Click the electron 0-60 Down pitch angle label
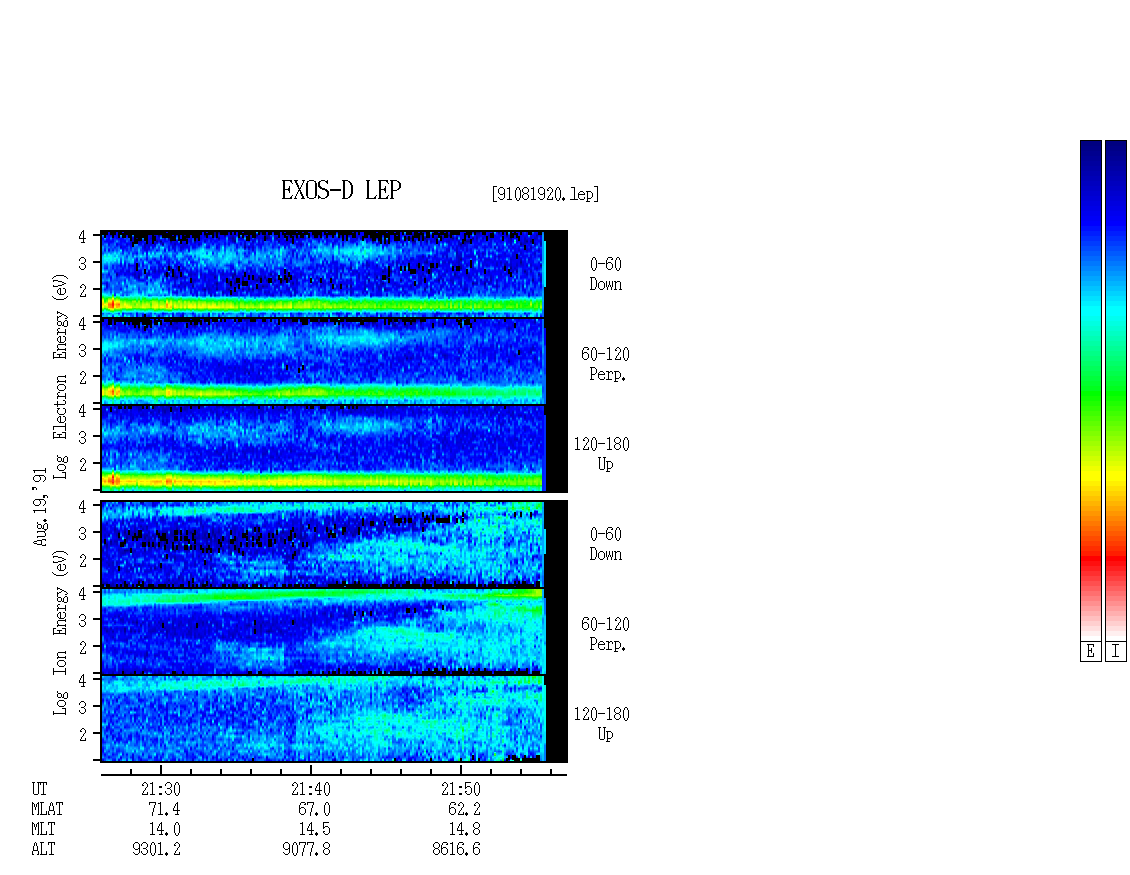Screen dimensions: 1130x875 pos(605,274)
